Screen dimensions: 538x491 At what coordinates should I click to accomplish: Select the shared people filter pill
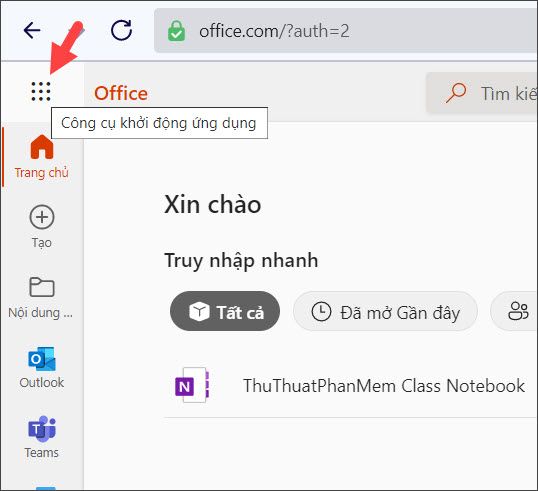pos(514,311)
